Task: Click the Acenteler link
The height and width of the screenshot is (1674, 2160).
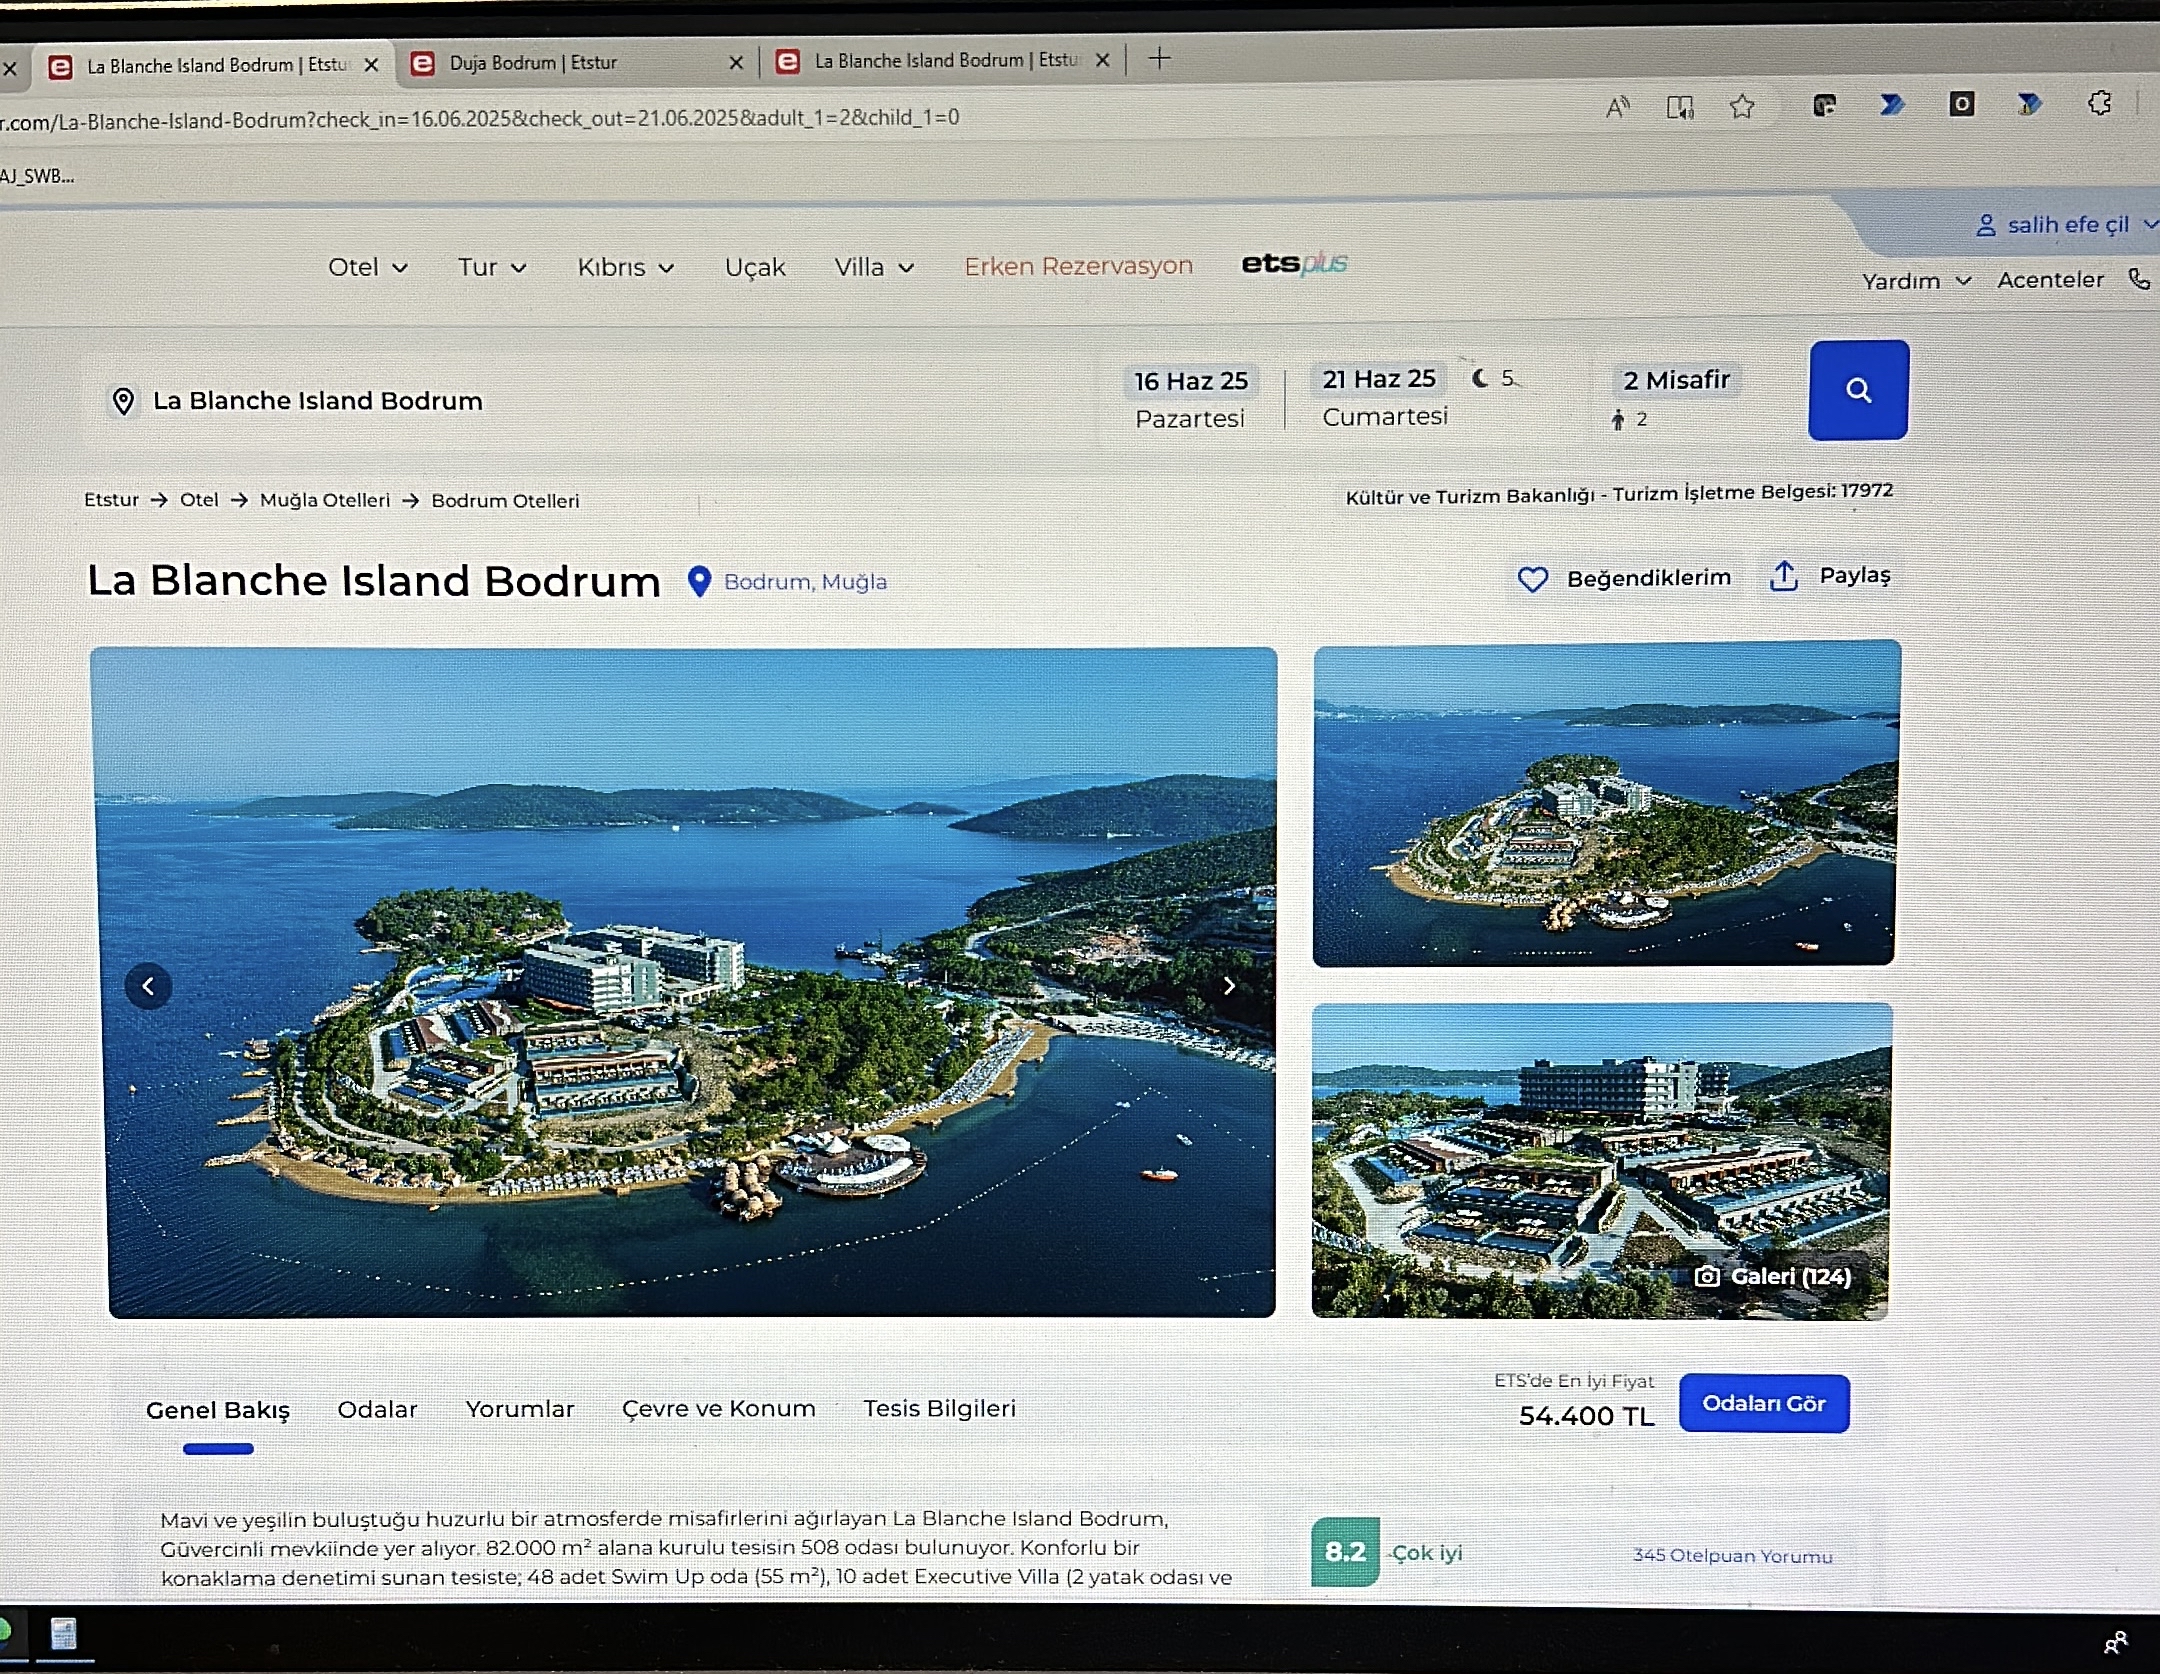Action: pos(2050,280)
